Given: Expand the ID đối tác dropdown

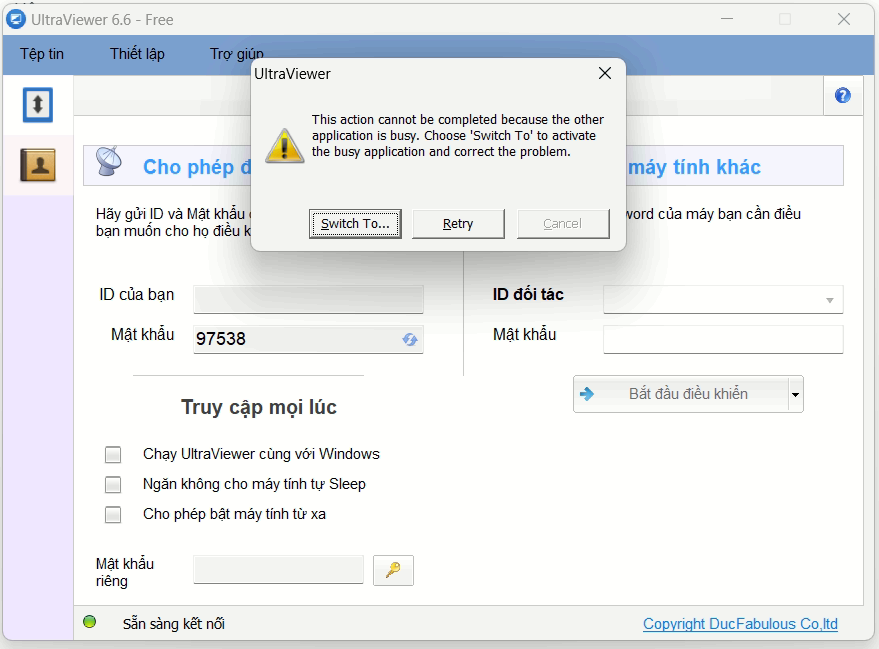Looking at the screenshot, I should click(830, 300).
